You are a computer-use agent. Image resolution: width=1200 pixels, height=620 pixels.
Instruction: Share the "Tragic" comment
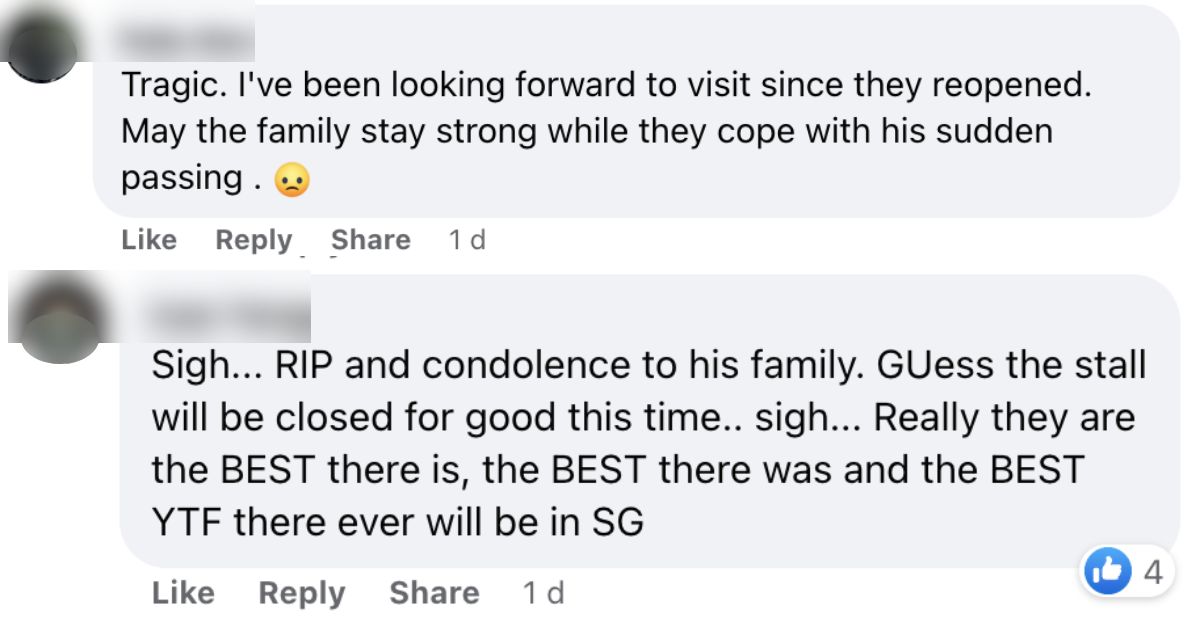(371, 240)
